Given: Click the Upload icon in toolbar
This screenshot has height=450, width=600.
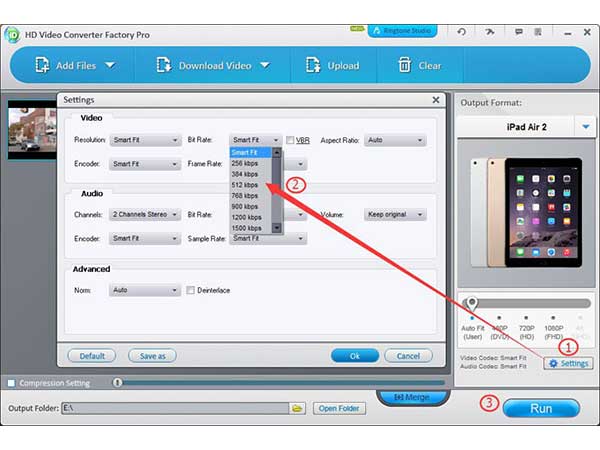Looking at the screenshot, I should [x=311, y=66].
